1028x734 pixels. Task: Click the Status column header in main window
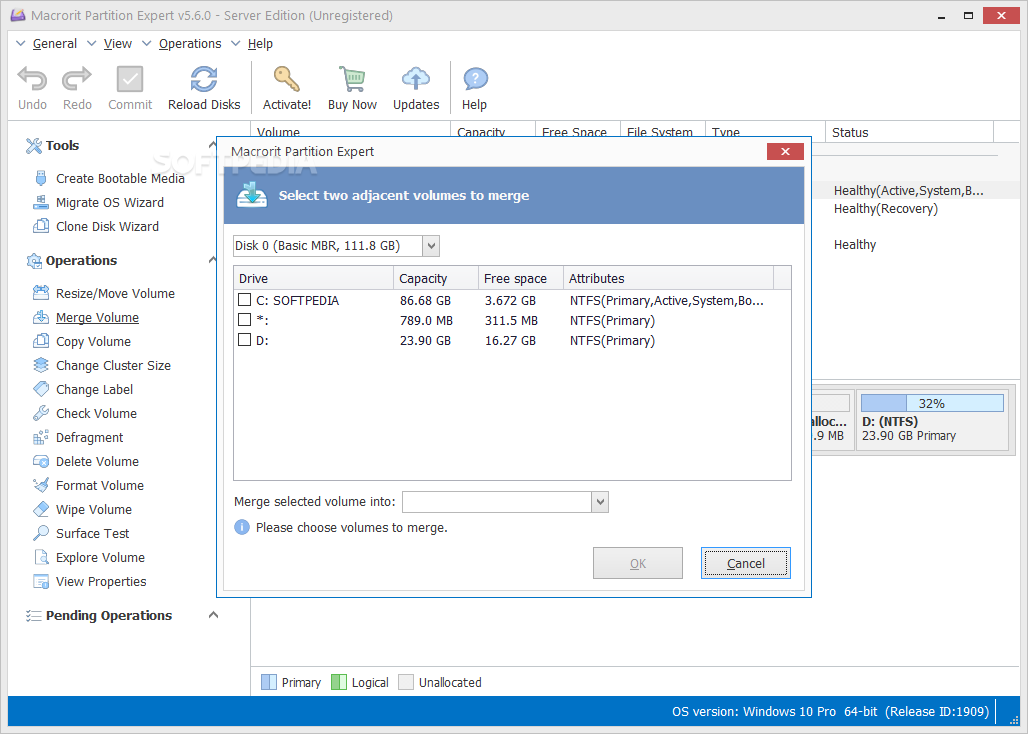coord(909,132)
